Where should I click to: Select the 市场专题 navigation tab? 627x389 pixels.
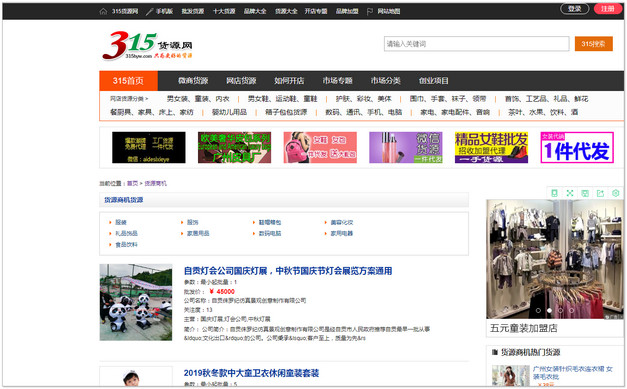pyautogui.click(x=337, y=81)
